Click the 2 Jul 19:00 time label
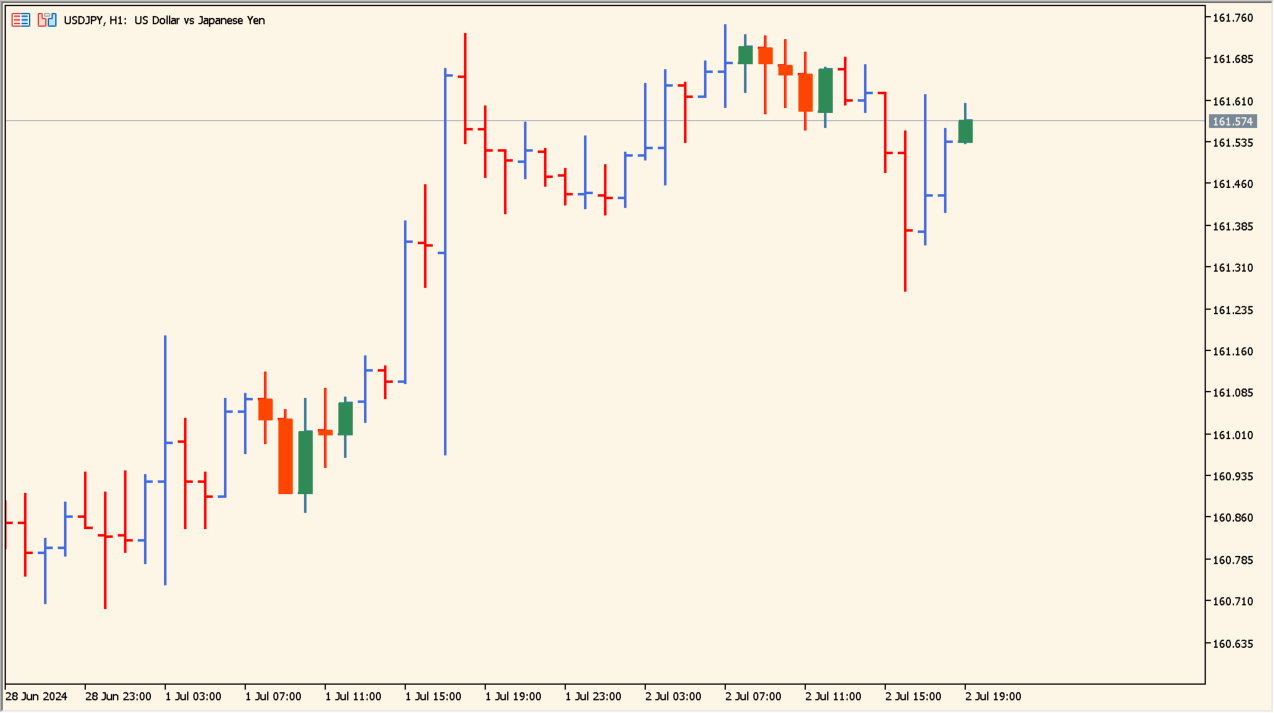The image size is (1274, 713). coord(993,697)
